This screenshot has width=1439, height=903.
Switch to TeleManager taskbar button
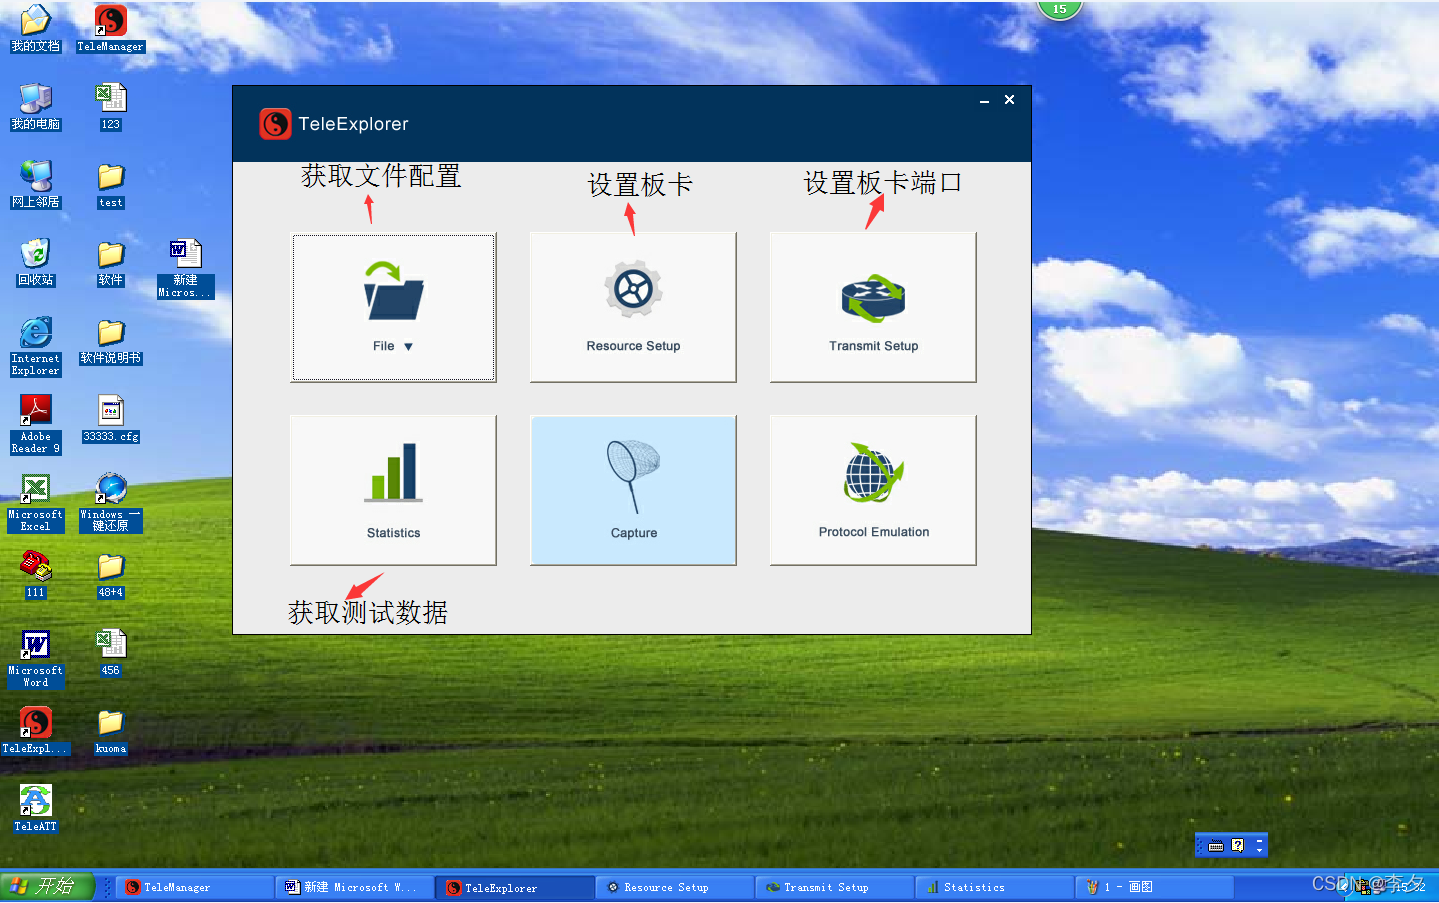coord(196,887)
